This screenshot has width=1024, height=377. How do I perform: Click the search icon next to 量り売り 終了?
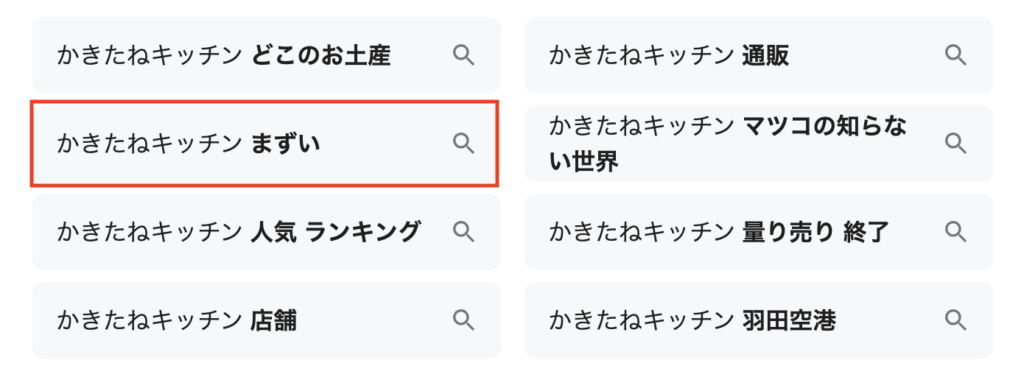point(956,231)
